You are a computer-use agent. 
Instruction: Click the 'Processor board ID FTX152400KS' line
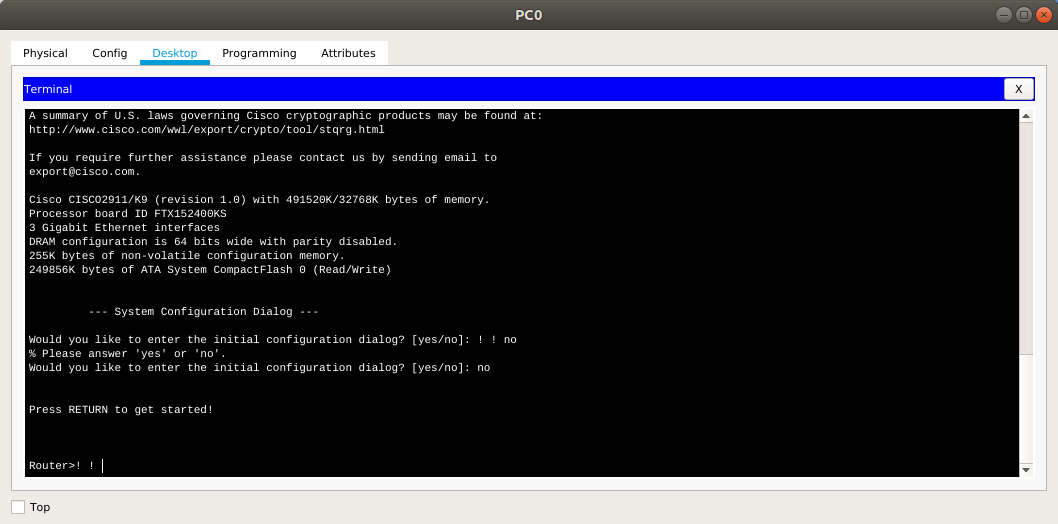(x=128, y=214)
